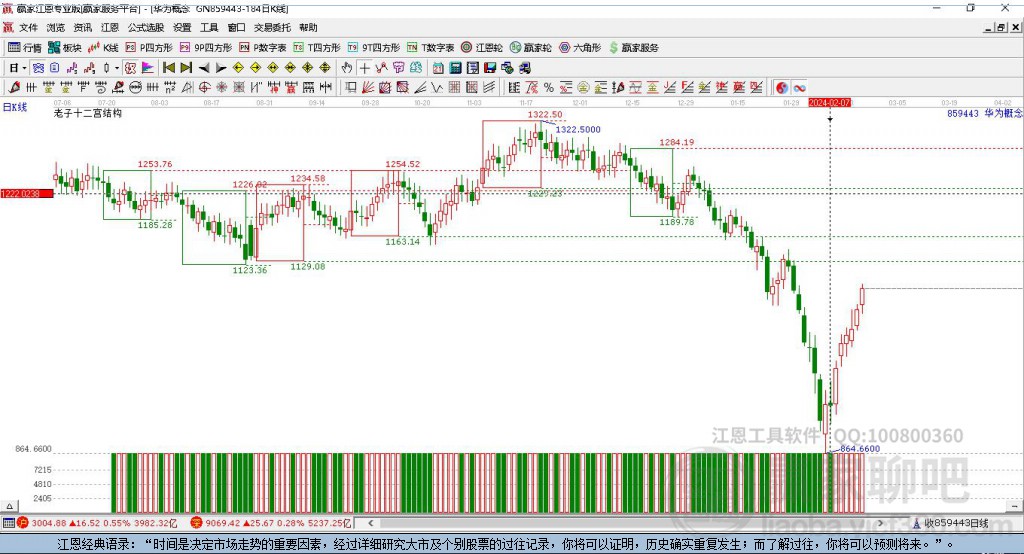Select the hand pan tool
This screenshot has height=554, width=1024.
click(x=347, y=68)
